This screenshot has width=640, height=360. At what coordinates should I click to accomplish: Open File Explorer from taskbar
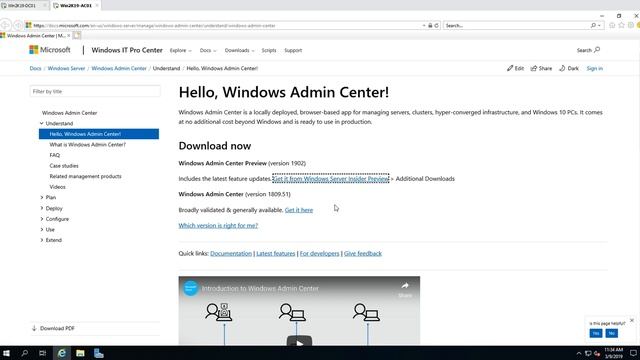pos(80,353)
